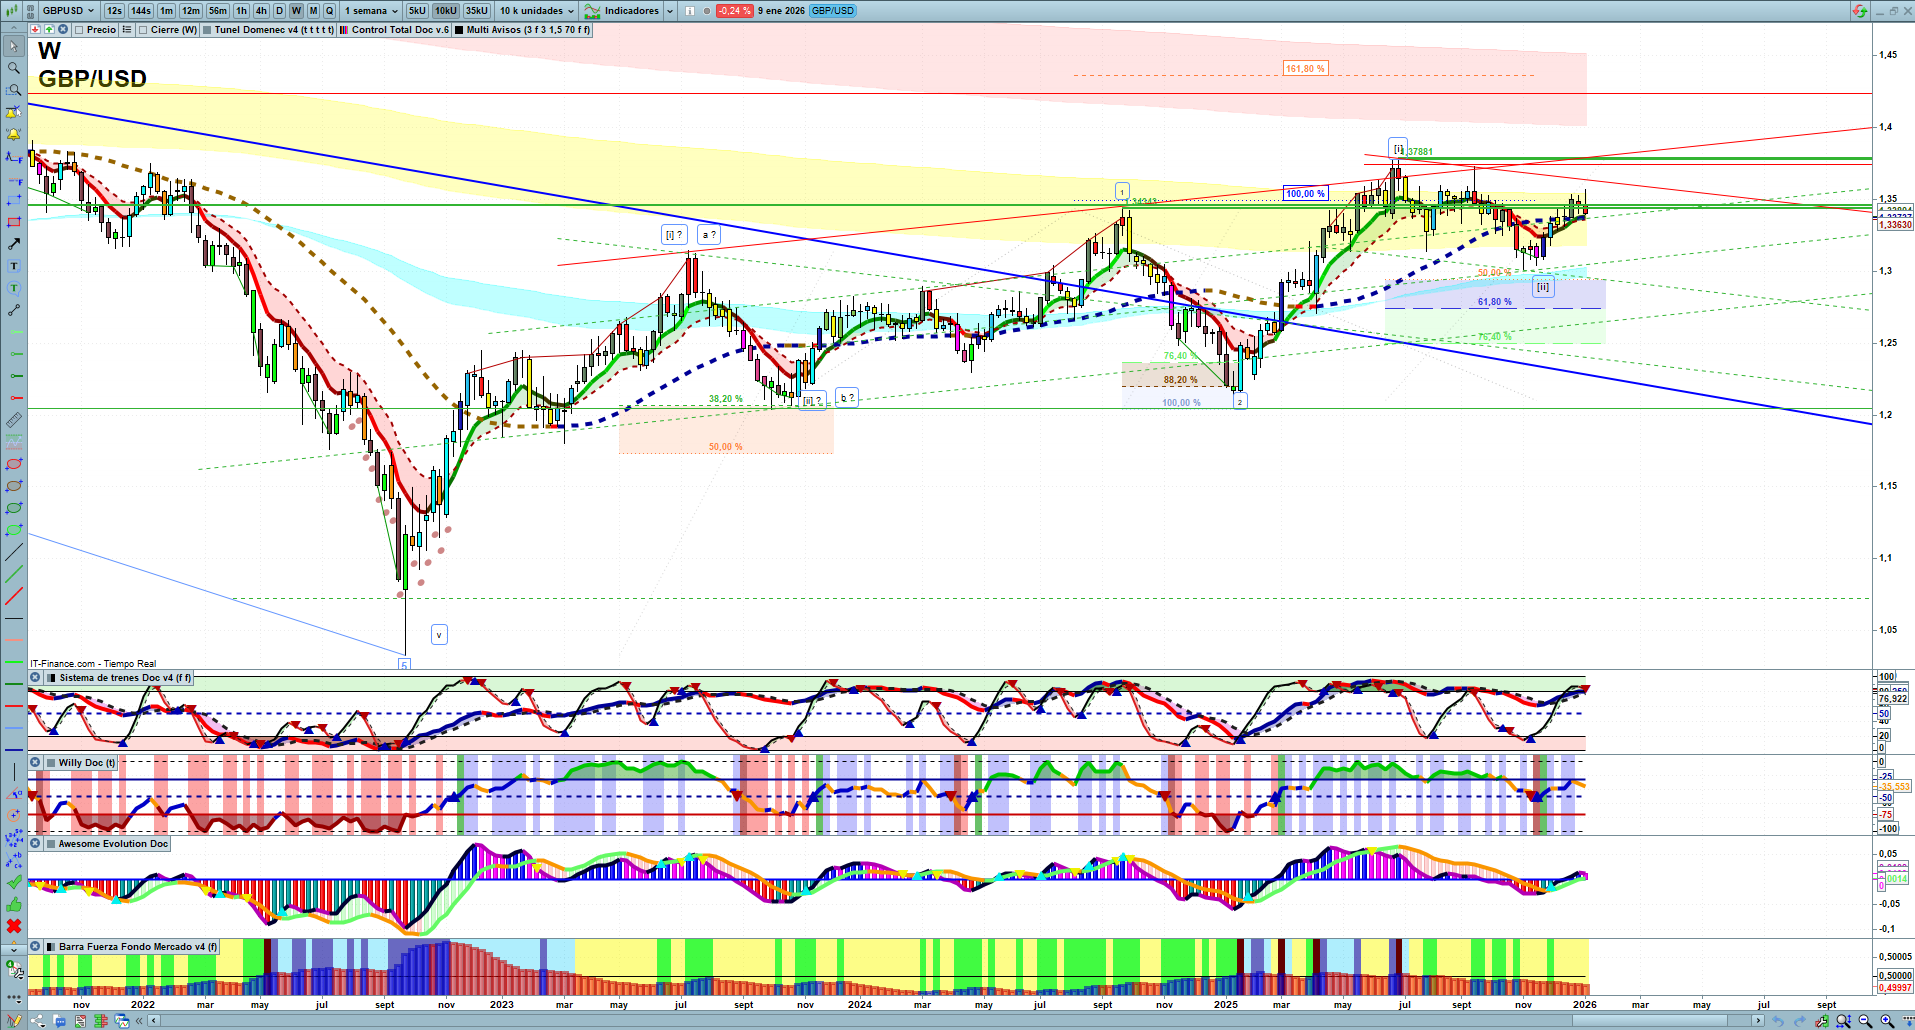The image size is (1915, 1030).
Task: Switch to the M monthly timeframe
Action: pos(313,11)
